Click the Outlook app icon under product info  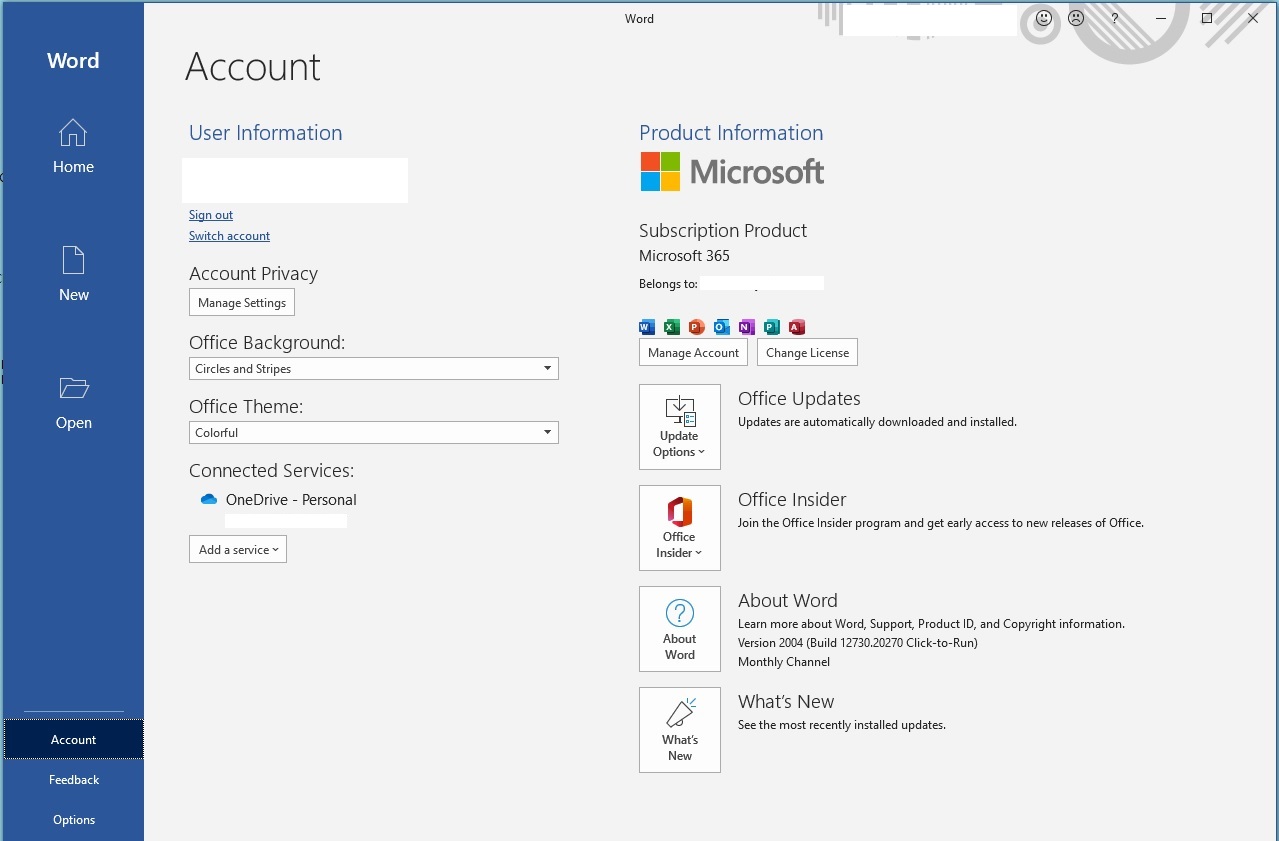(722, 327)
